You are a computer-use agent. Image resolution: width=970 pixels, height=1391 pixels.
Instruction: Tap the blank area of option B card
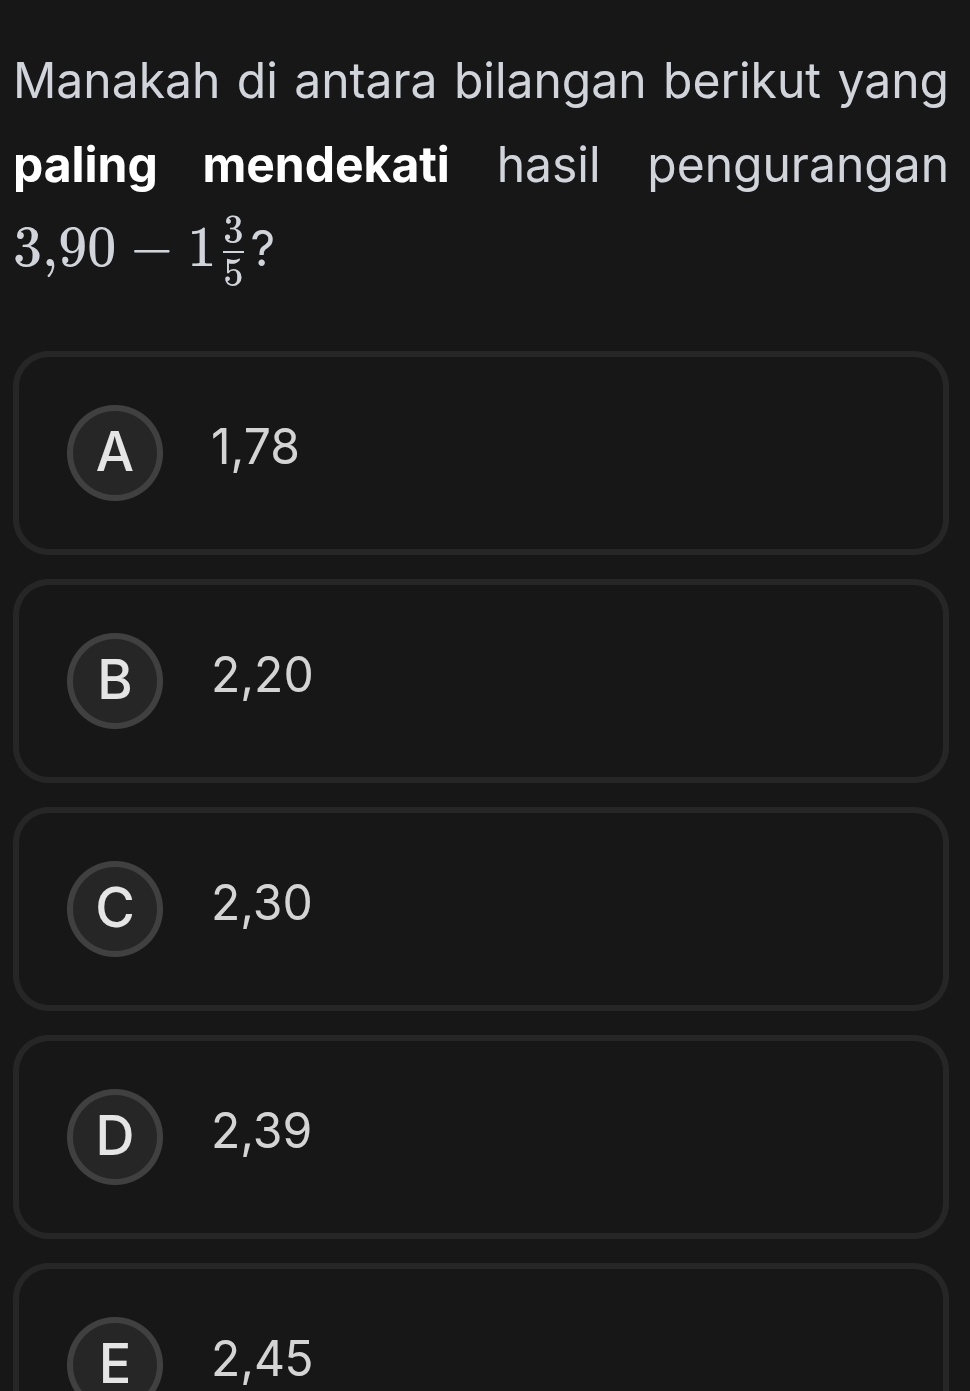tap(620, 681)
